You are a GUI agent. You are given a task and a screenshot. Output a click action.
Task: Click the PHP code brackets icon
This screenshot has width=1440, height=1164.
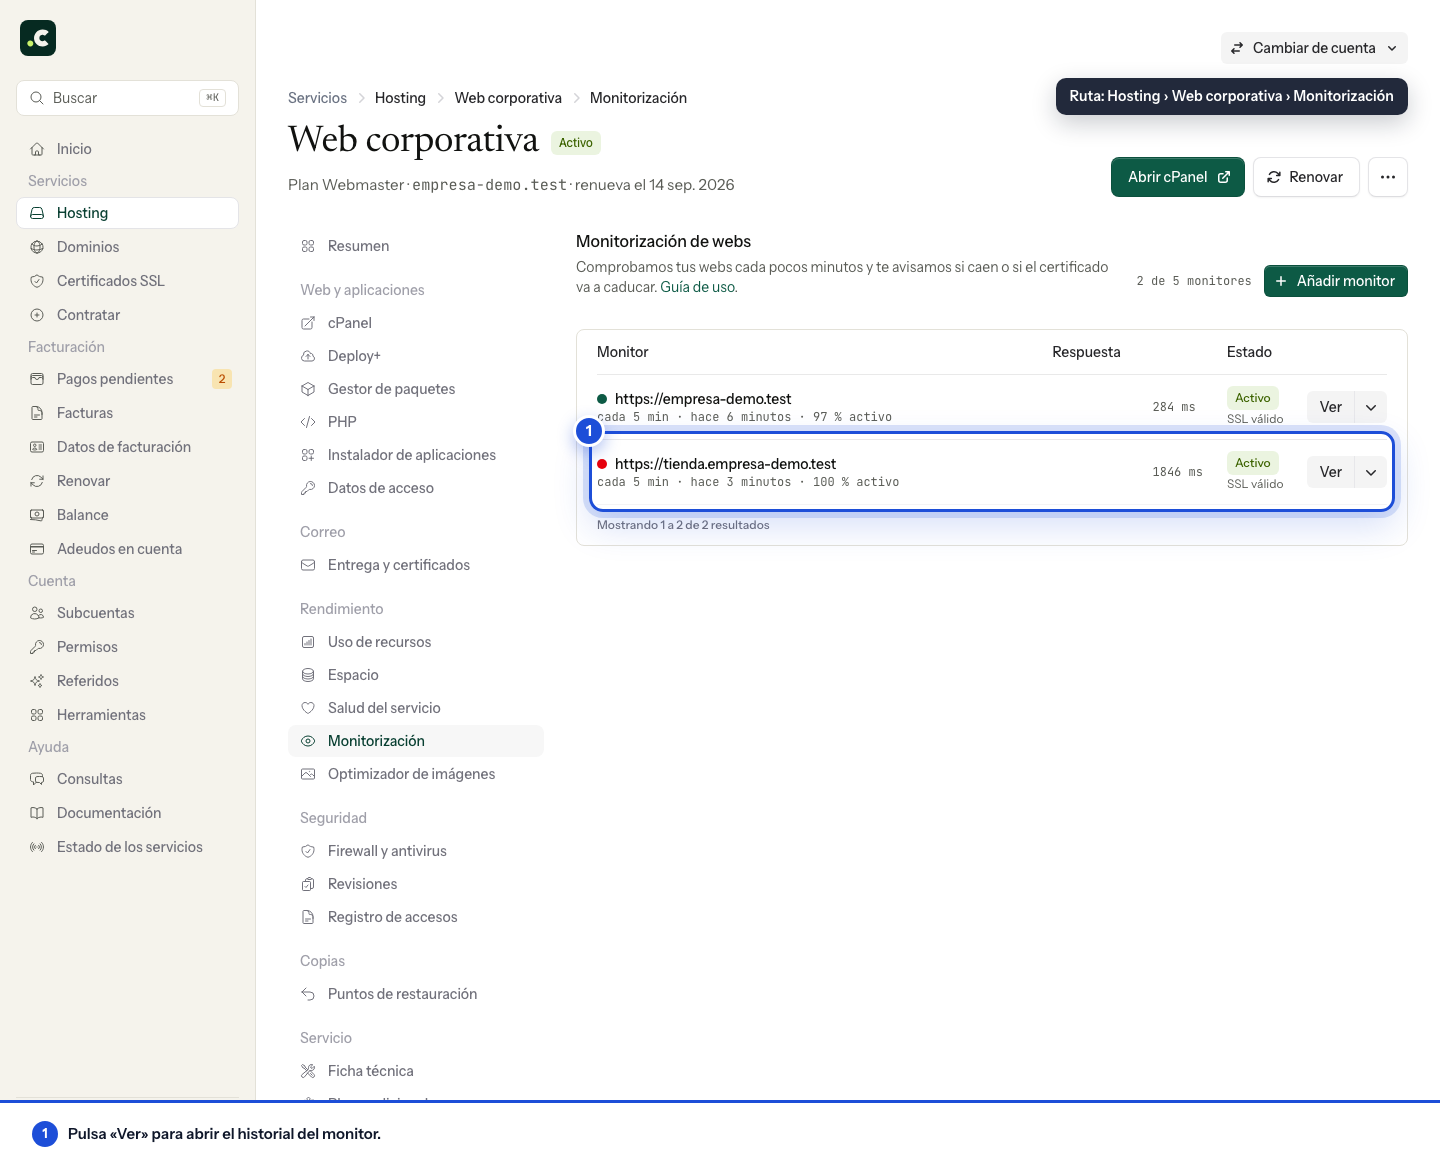[x=308, y=422]
